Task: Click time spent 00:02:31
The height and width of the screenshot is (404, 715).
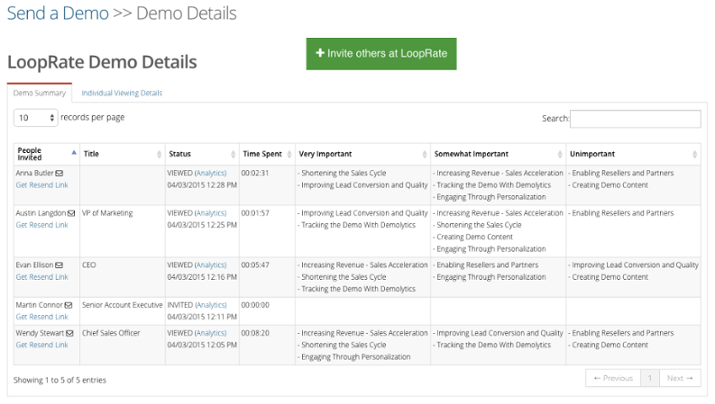Action: [x=255, y=173]
